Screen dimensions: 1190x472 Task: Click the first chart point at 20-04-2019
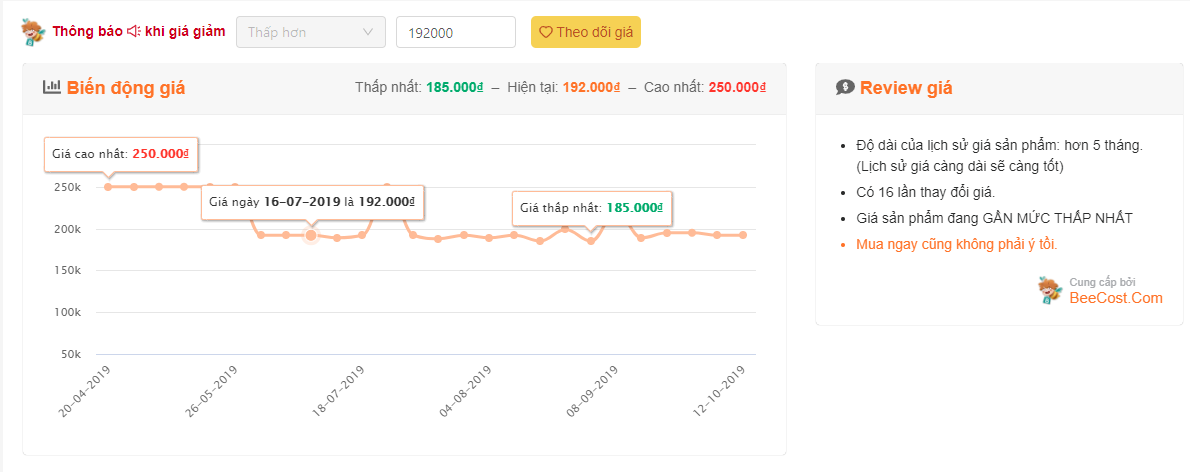click(108, 187)
